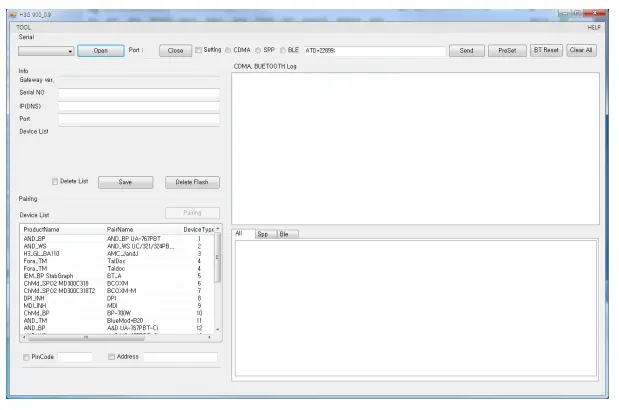Open the HELP menu
Viewport: 619px width, 410px height.
(594, 27)
